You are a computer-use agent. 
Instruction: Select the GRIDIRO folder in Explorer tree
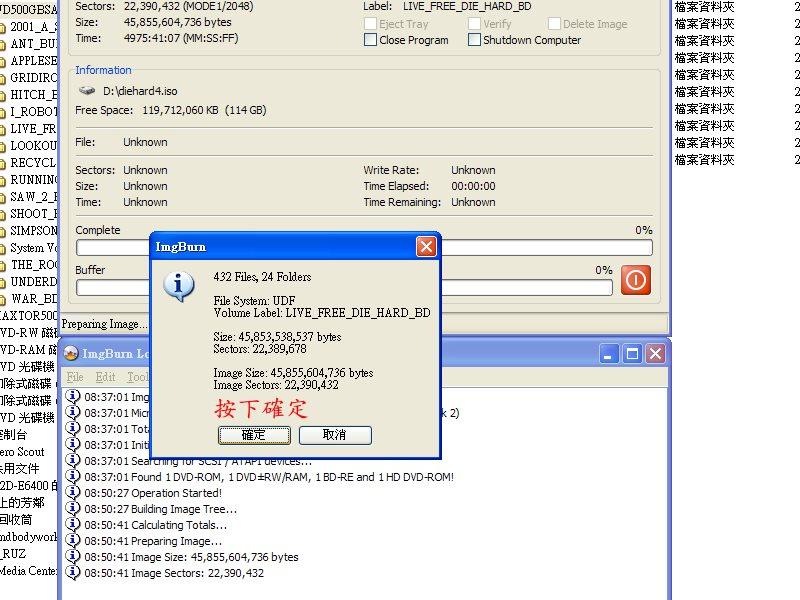[34, 78]
